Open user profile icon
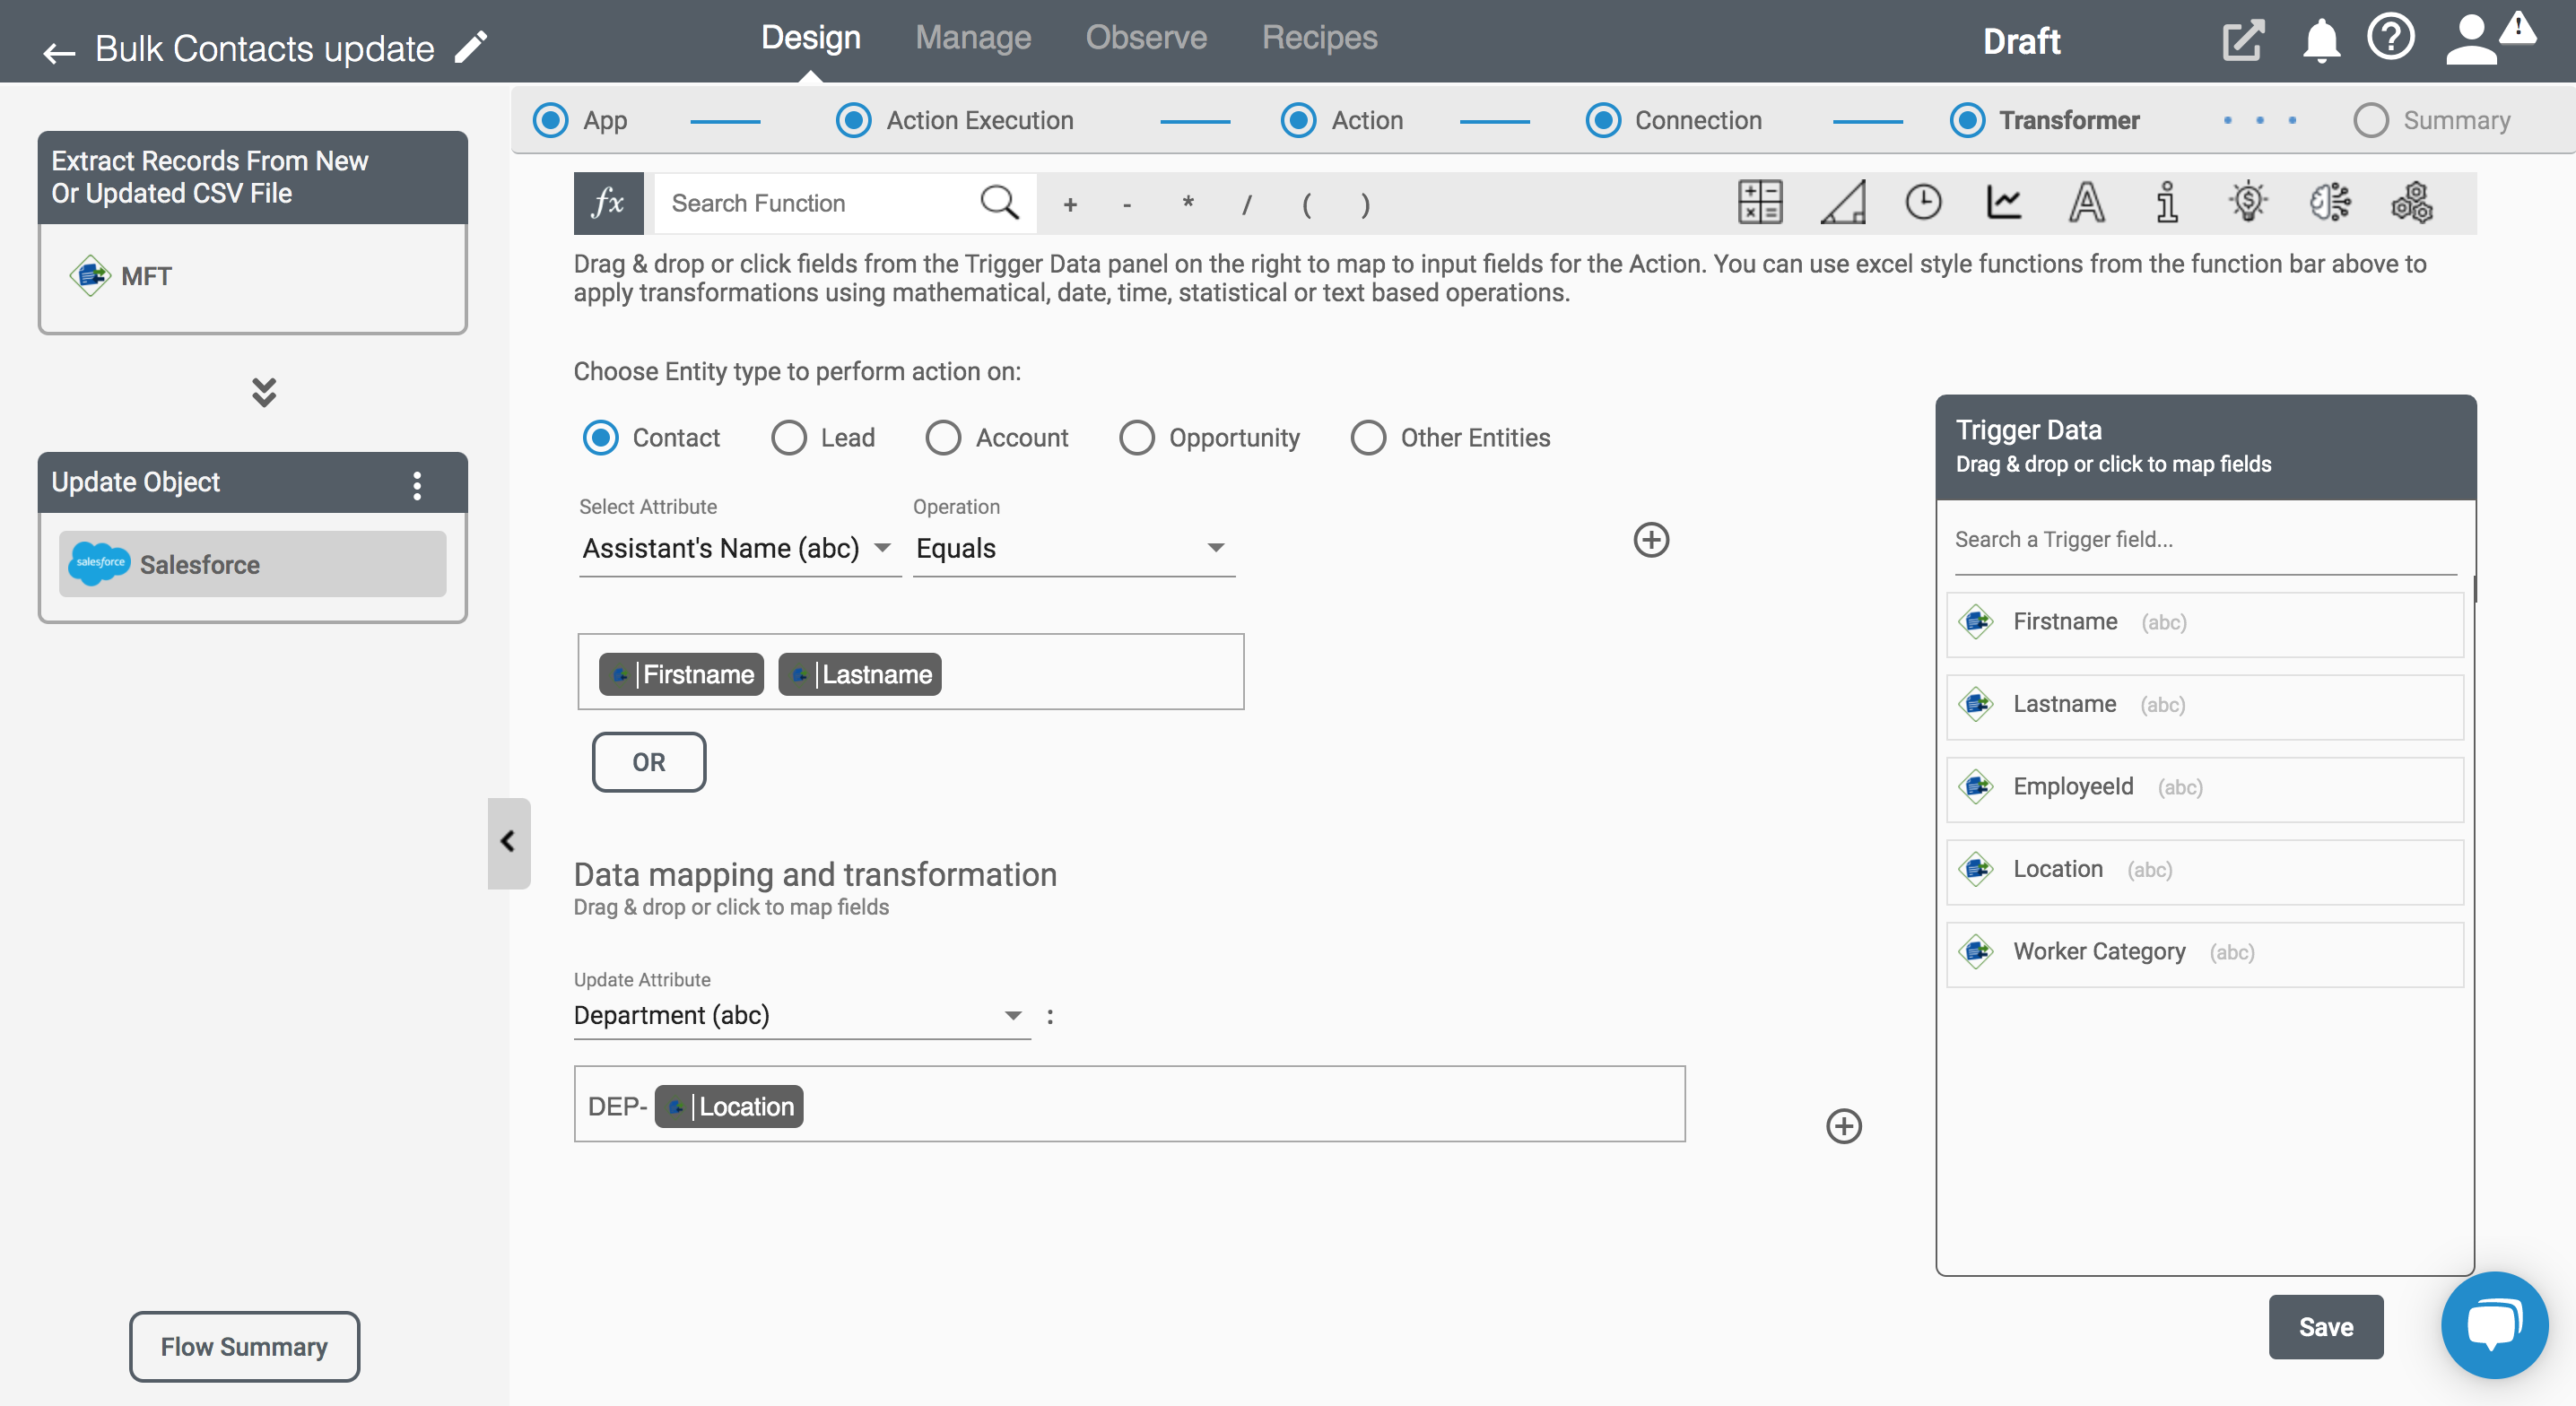Viewport: 2576px width, 1406px height. pyautogui.click(x=2472, y=41)
